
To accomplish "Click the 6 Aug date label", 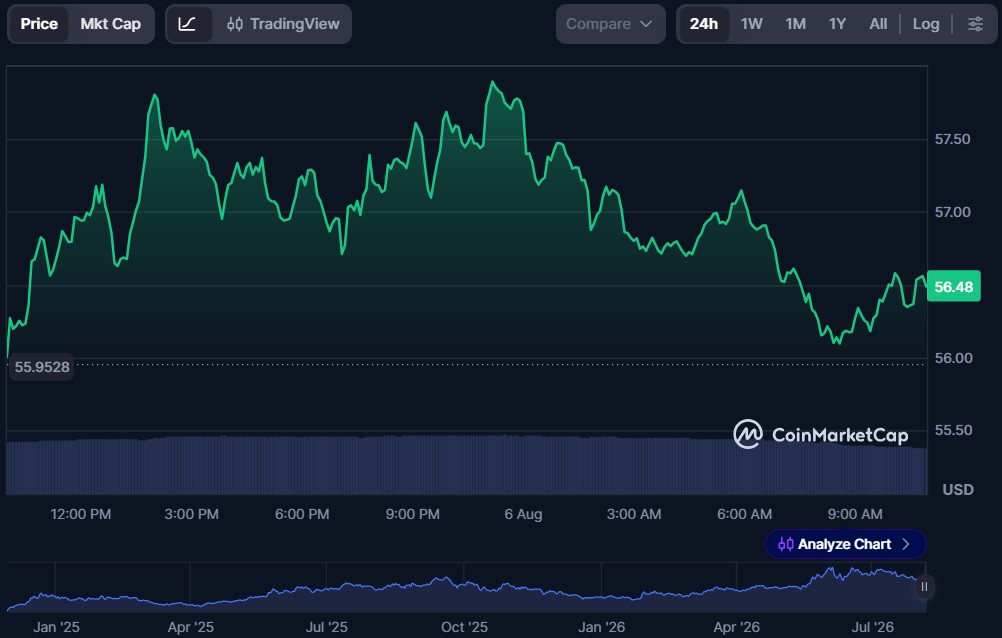I will click(523, 514).
